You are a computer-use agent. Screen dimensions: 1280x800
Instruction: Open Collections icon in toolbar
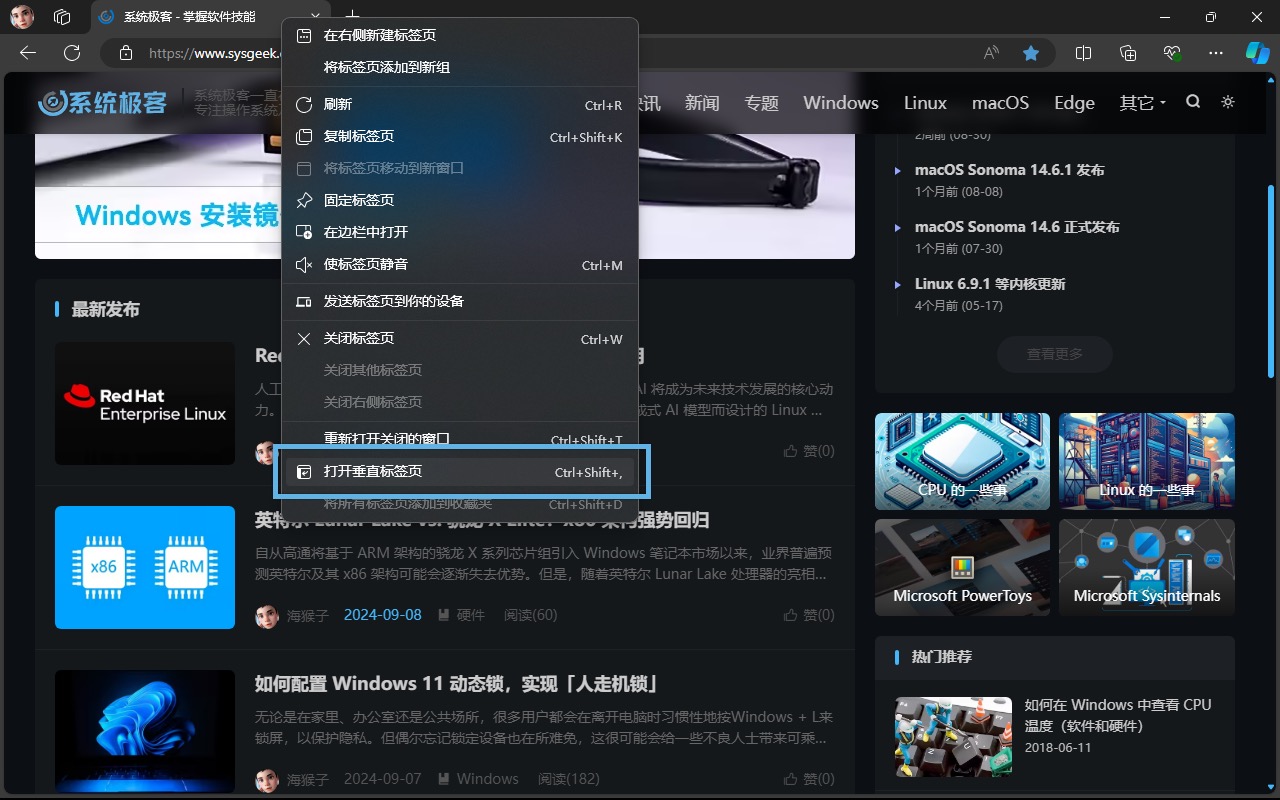pos(1128,53)
